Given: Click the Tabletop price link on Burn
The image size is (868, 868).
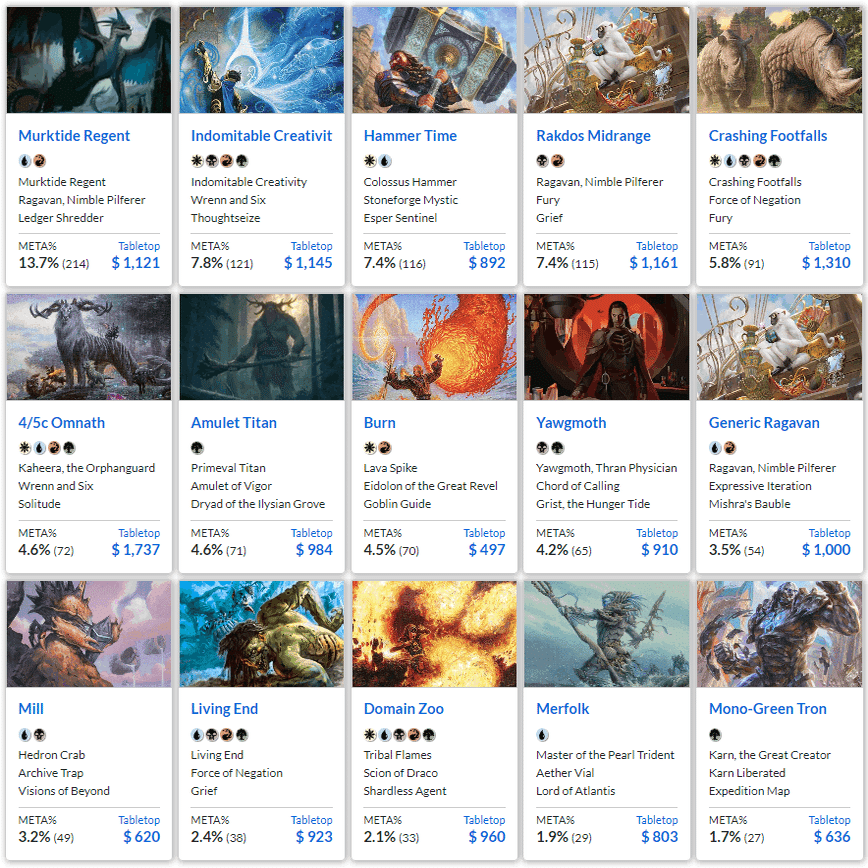Looking at the screenshot, I should tap(484, 533).
